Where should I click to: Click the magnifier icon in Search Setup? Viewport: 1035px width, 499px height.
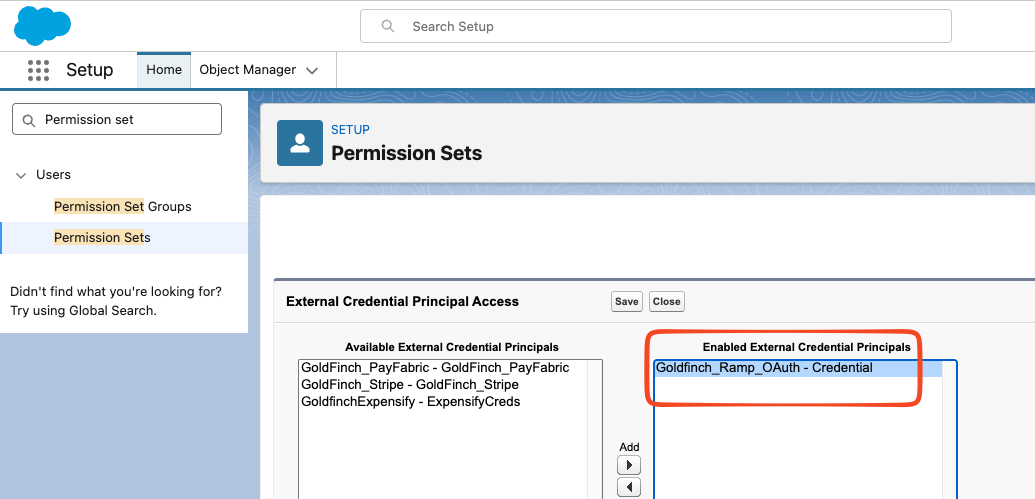point(388,26)
